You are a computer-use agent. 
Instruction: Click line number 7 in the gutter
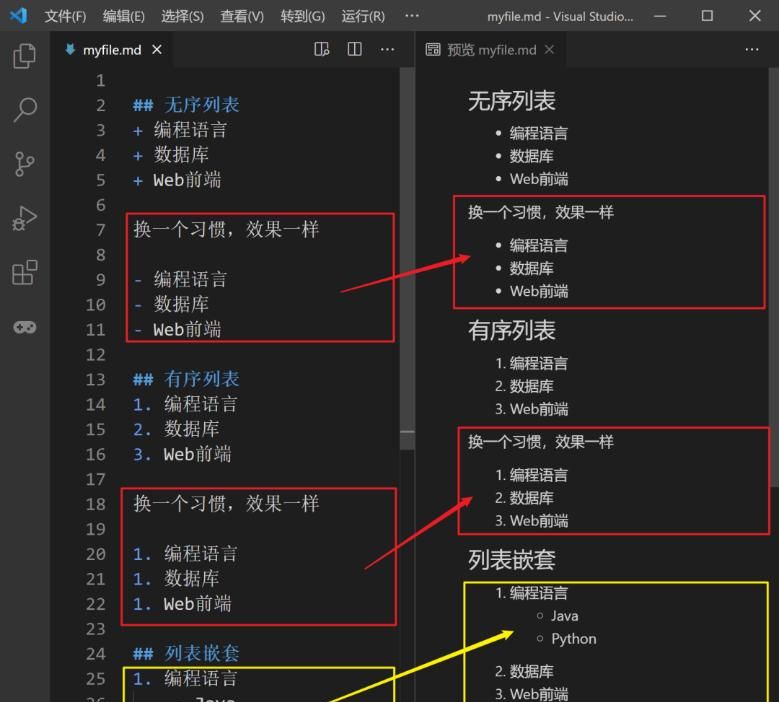click(100, 230)
